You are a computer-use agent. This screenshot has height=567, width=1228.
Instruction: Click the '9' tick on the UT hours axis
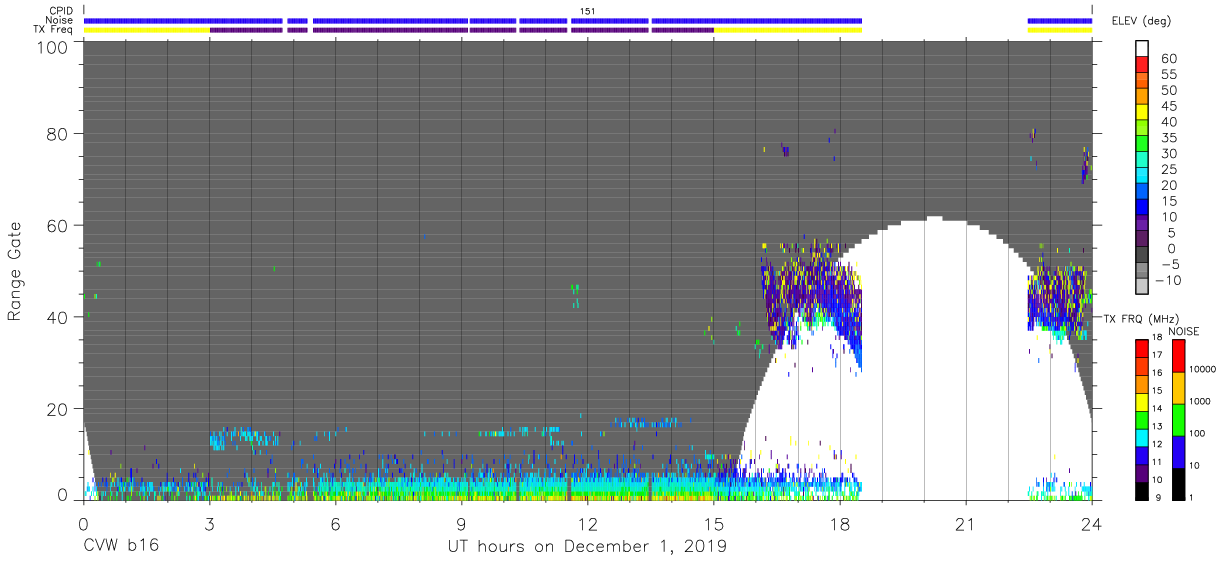pyautogui.click(x=461, y=523)
